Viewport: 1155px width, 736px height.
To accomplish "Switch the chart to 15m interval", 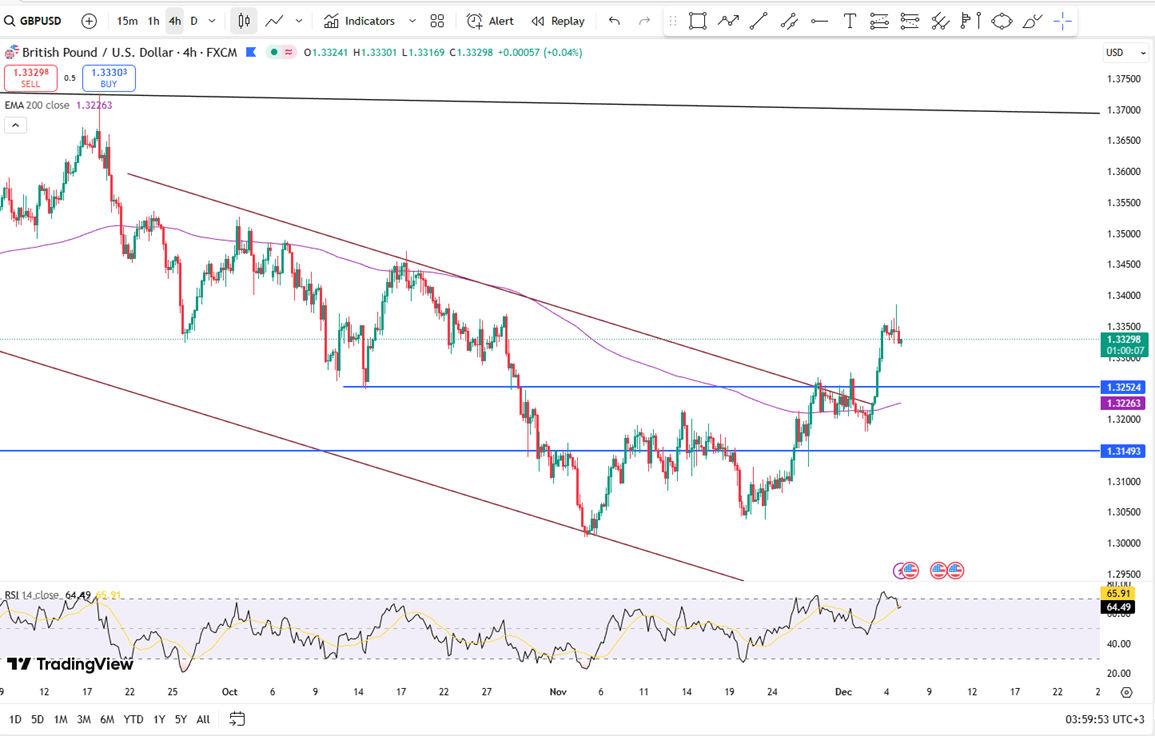I will (x=127, y=21).
